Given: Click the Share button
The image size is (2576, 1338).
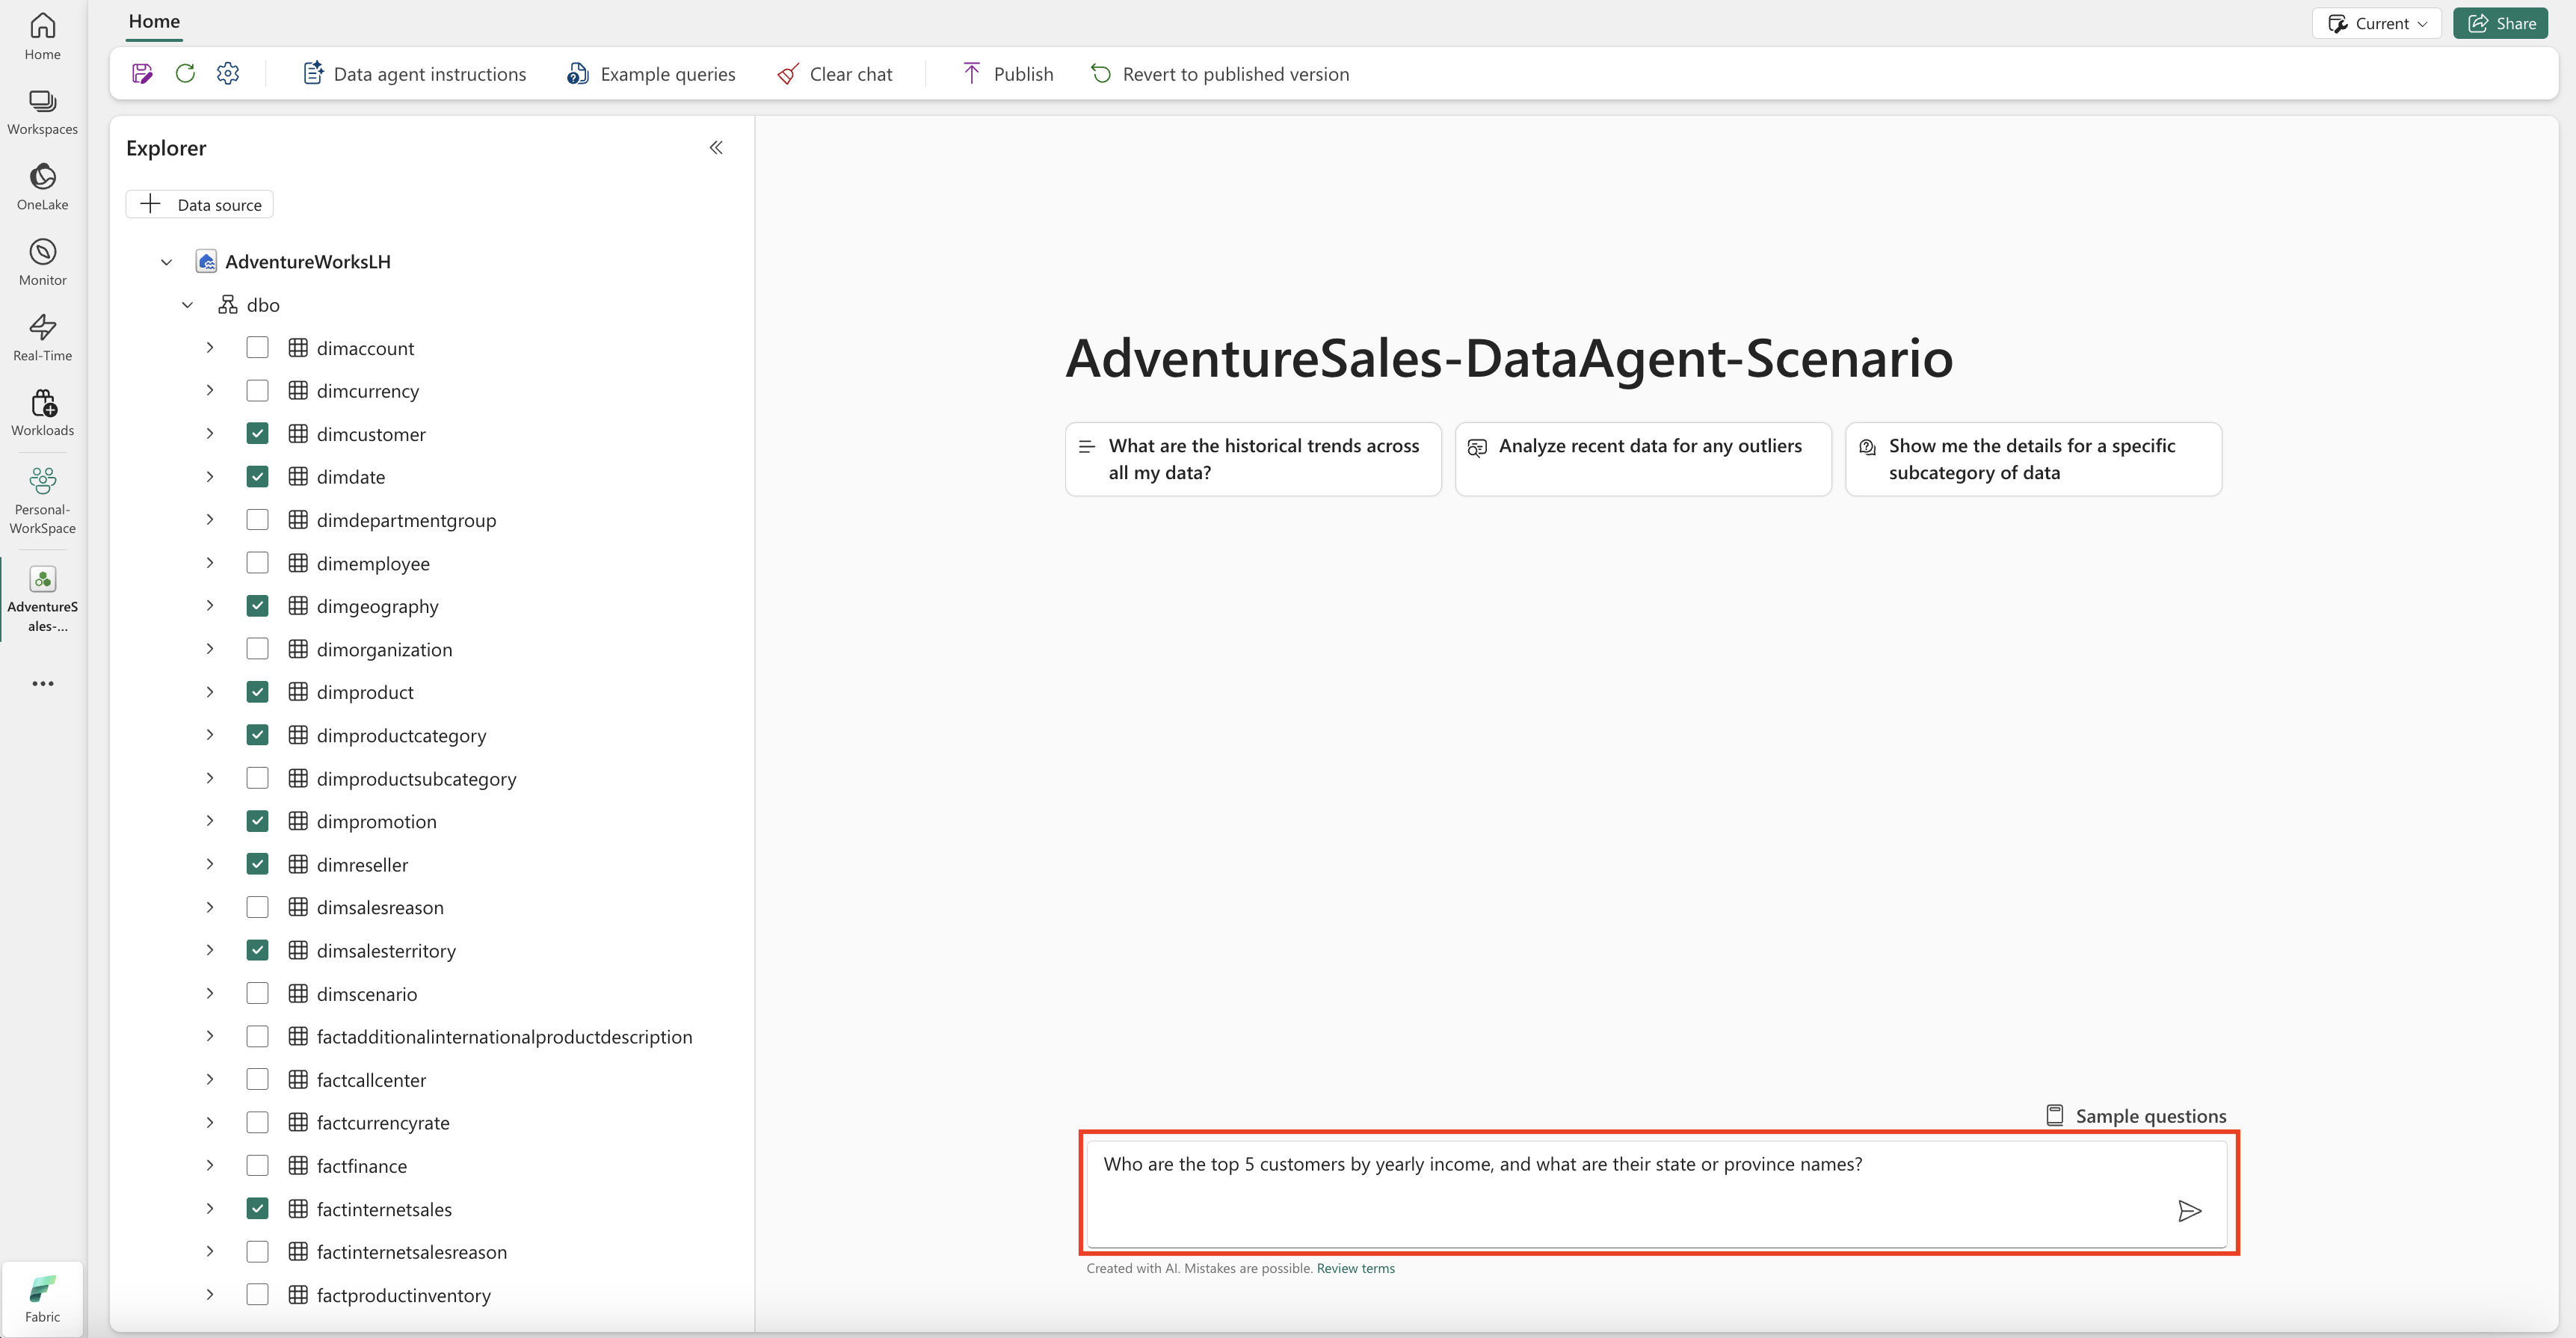Looking at the screenshot, I should click(2500, 23).
